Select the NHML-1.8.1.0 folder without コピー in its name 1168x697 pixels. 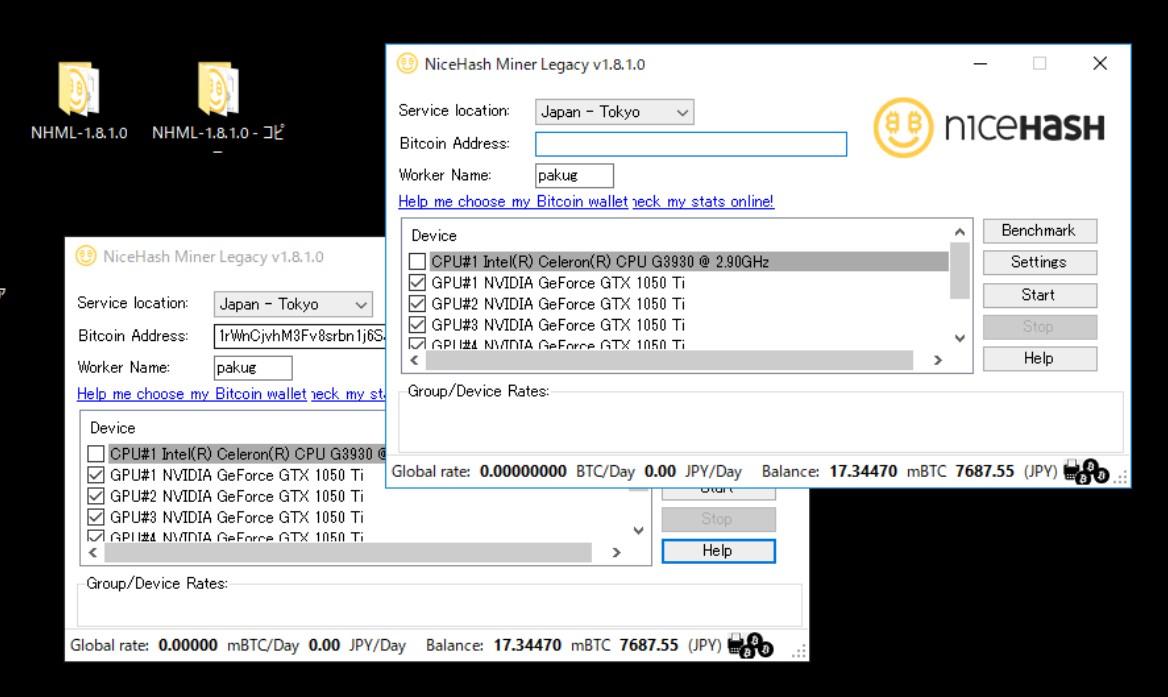(78, 101)
